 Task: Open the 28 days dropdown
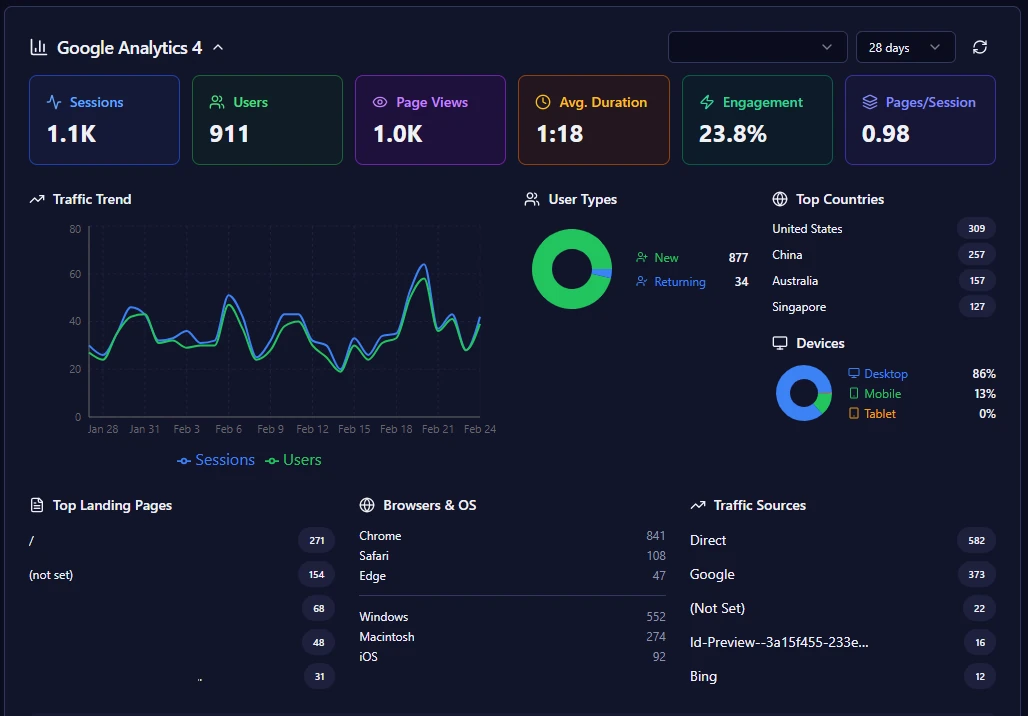904,47
